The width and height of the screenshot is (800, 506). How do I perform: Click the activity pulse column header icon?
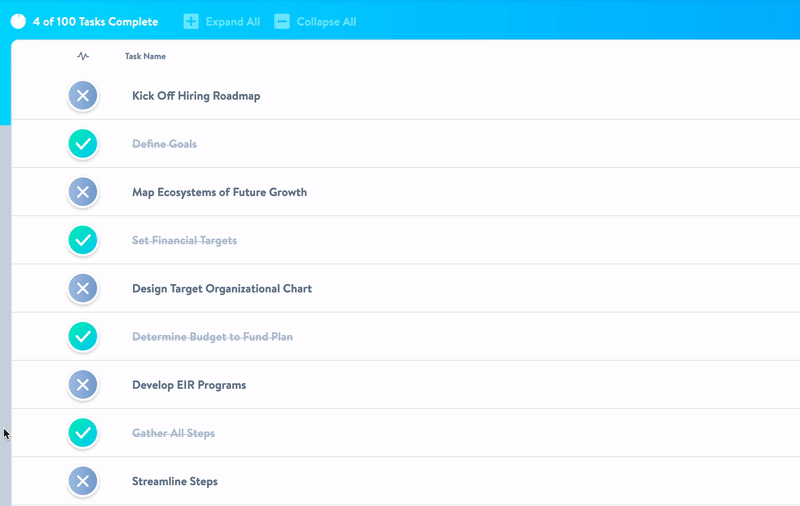(x=83, y=57)
